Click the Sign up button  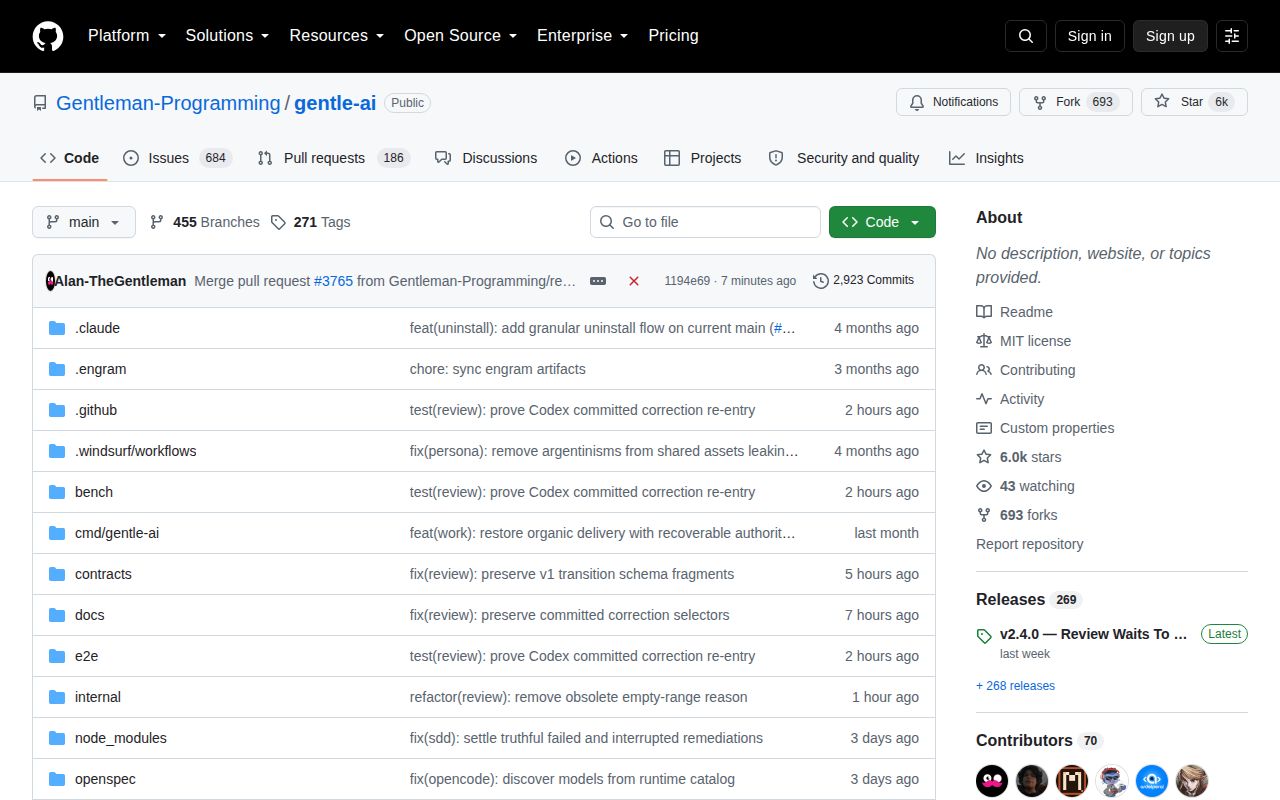1170,36
